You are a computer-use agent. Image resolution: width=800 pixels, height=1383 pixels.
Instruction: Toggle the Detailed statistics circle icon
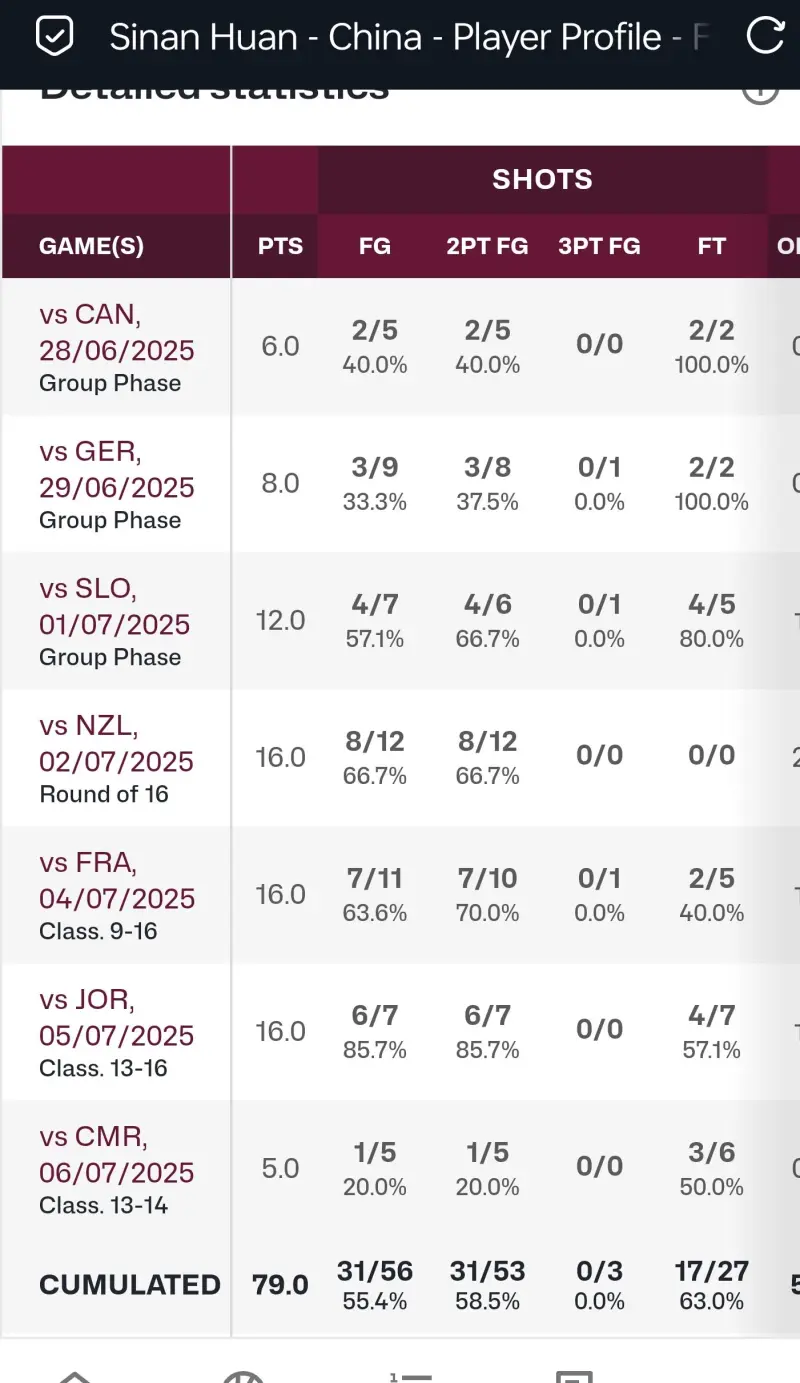pos(760,92)
